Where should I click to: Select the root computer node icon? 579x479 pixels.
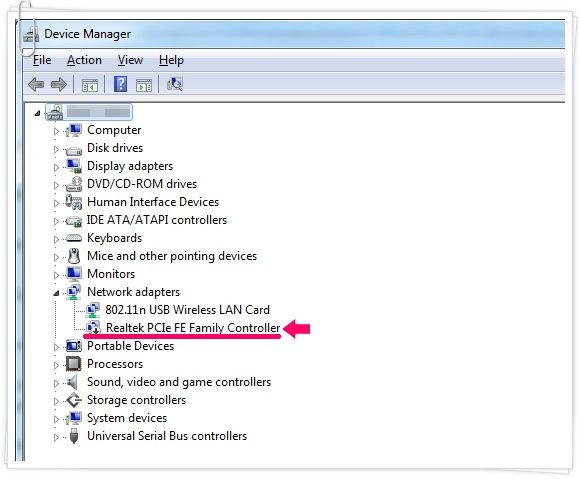click(54, 113)
